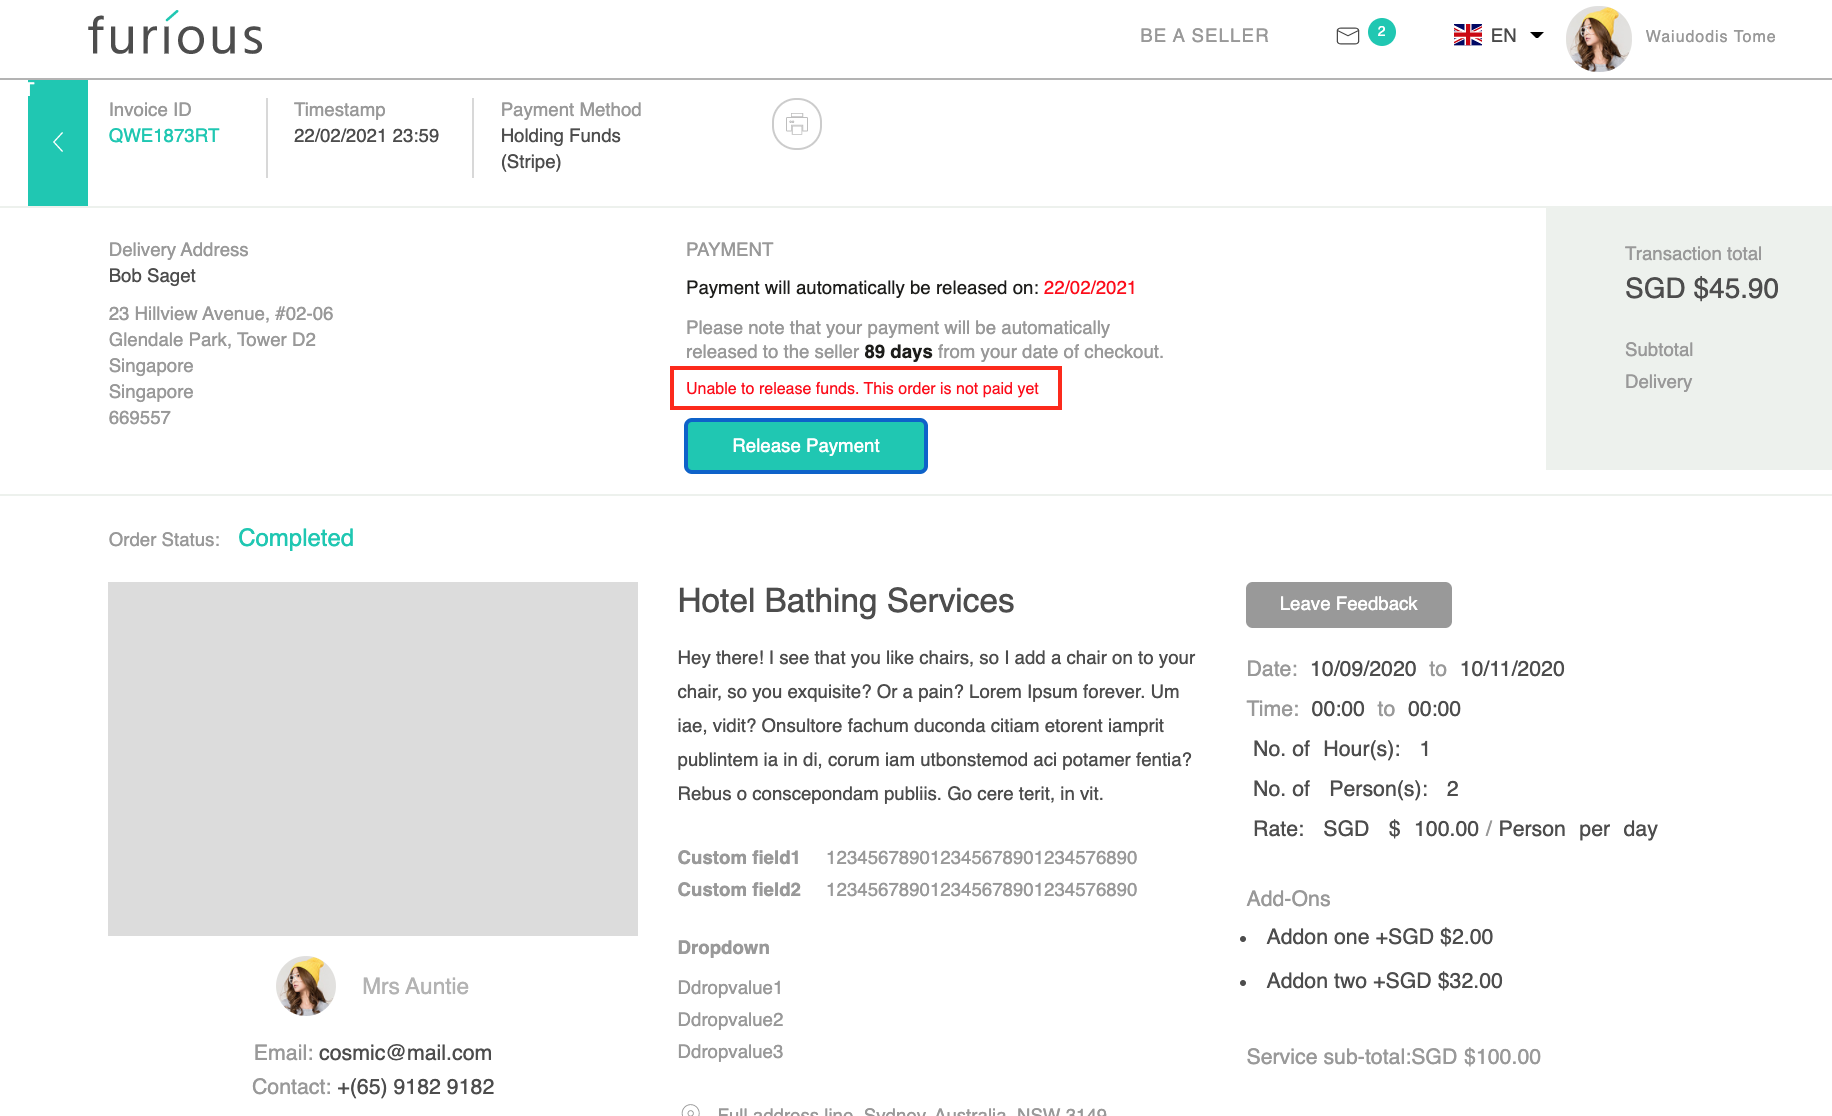Open the messages envelope icon
Image resolution: width=1832 pixels, height=1116 pixels.
tap(1347, 36)
